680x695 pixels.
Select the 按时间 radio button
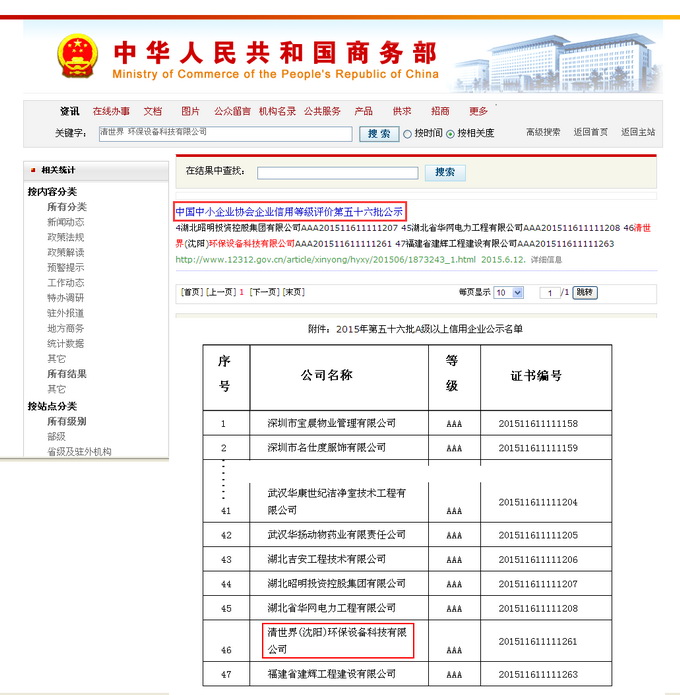coord(407,134)
